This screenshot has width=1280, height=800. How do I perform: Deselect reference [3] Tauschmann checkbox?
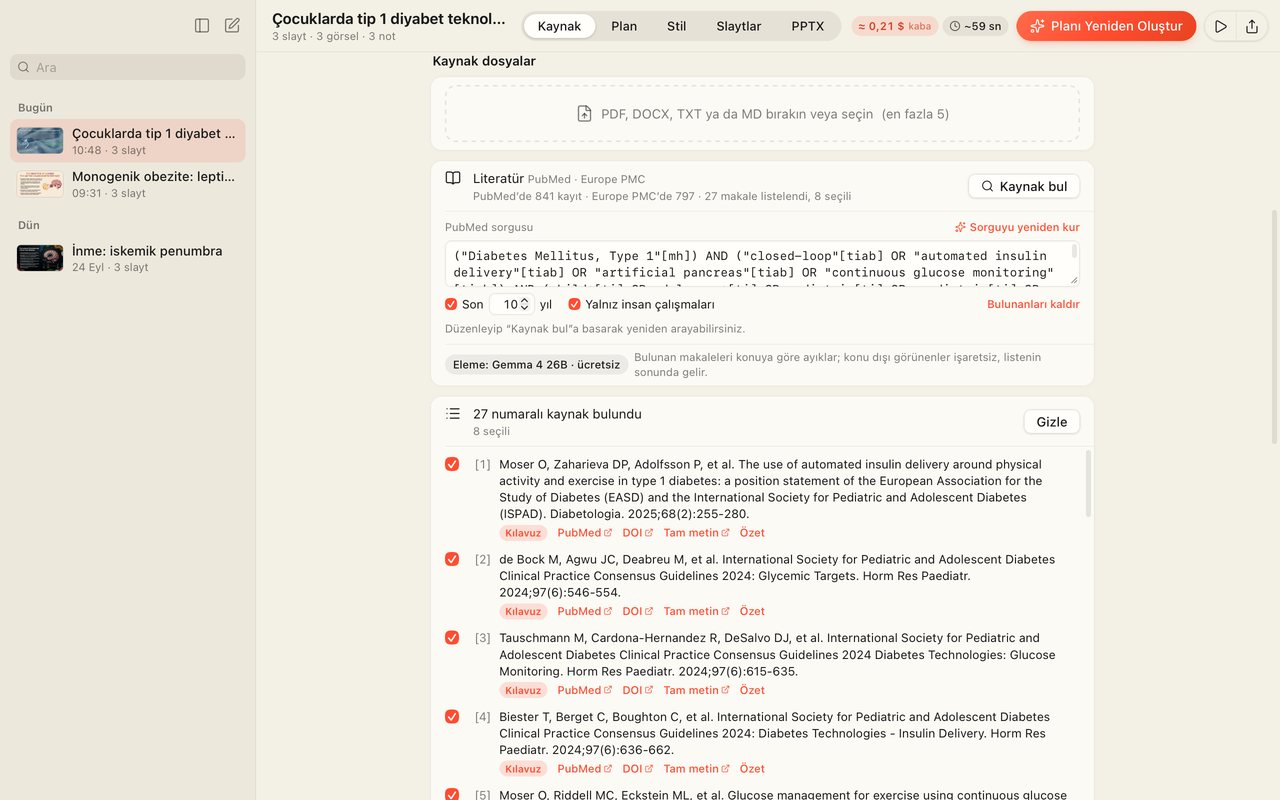(452, 637)
